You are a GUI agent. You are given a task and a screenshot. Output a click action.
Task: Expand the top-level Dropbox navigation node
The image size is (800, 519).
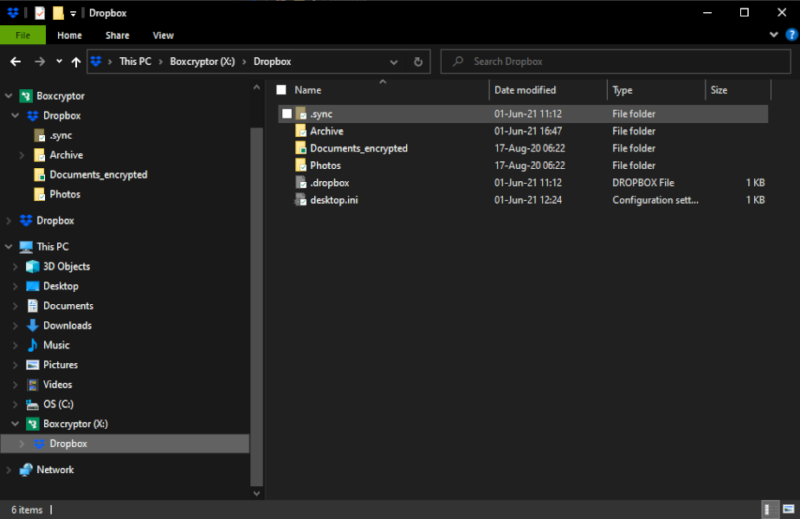click(9, 220)
